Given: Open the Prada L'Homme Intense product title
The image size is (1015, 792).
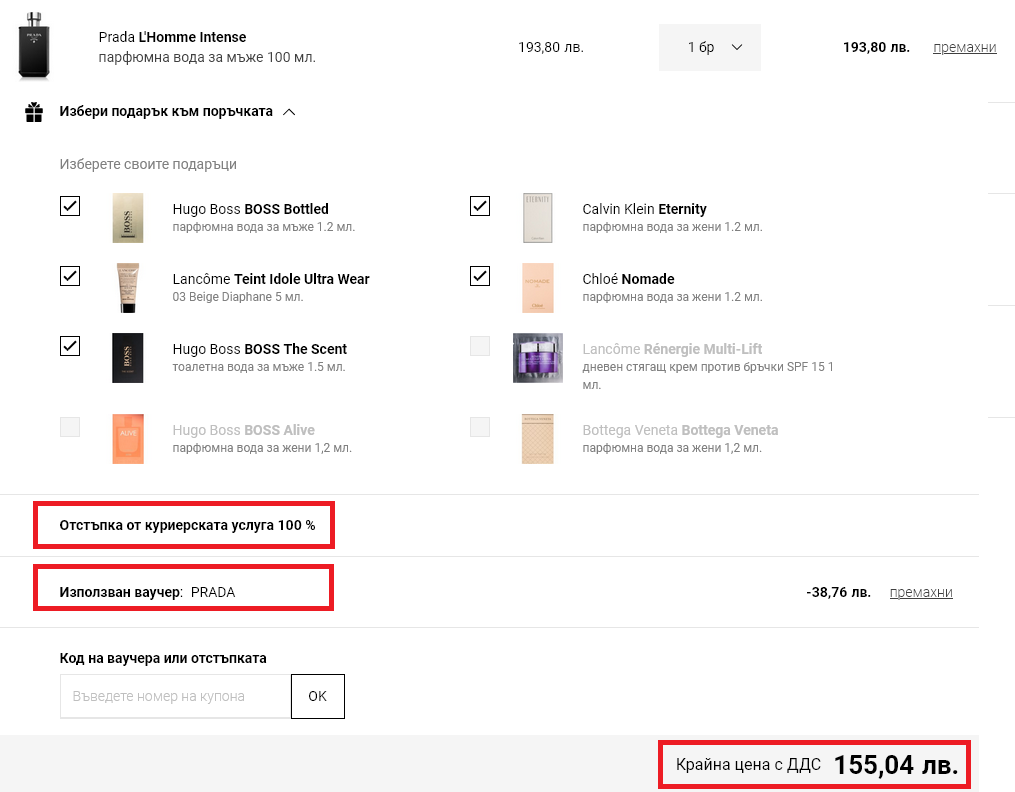Looking at the screenshot, I should tap(172, 37).
